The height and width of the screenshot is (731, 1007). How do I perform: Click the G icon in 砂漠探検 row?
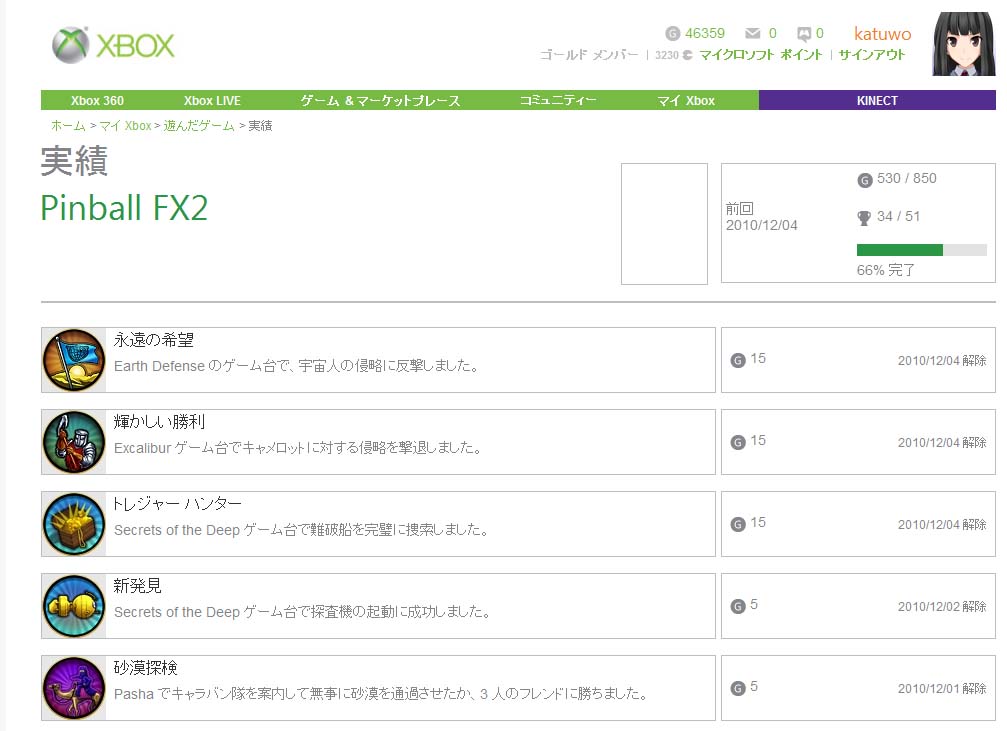(738, 689)
